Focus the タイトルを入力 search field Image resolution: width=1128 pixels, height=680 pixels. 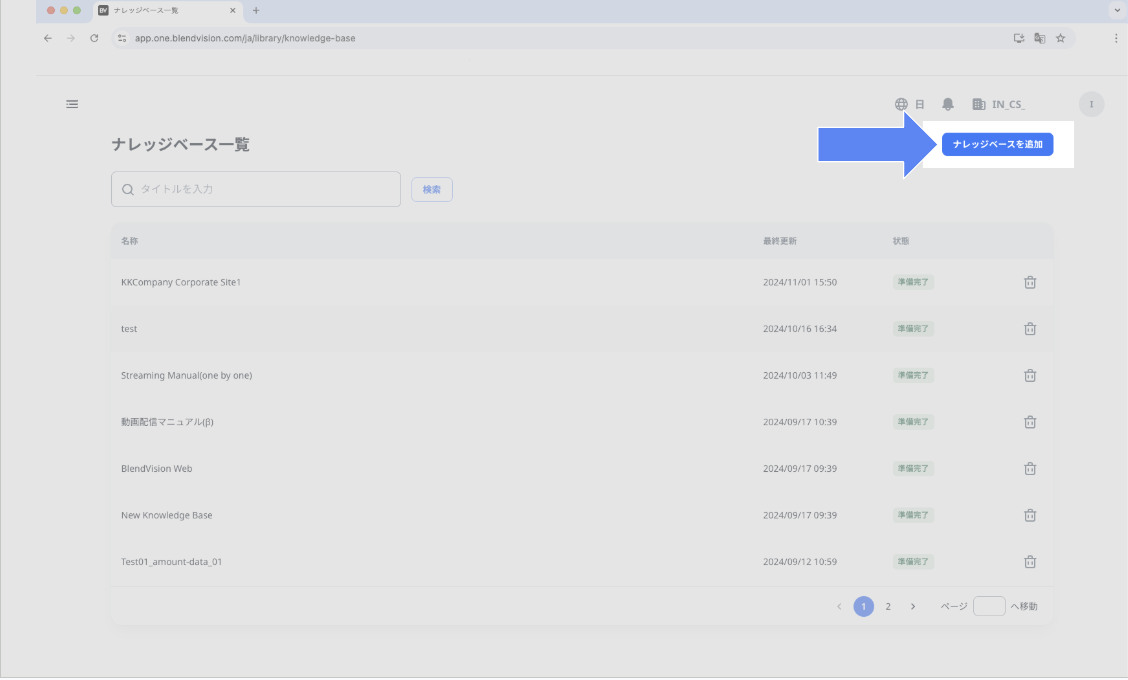click(255, 189)
